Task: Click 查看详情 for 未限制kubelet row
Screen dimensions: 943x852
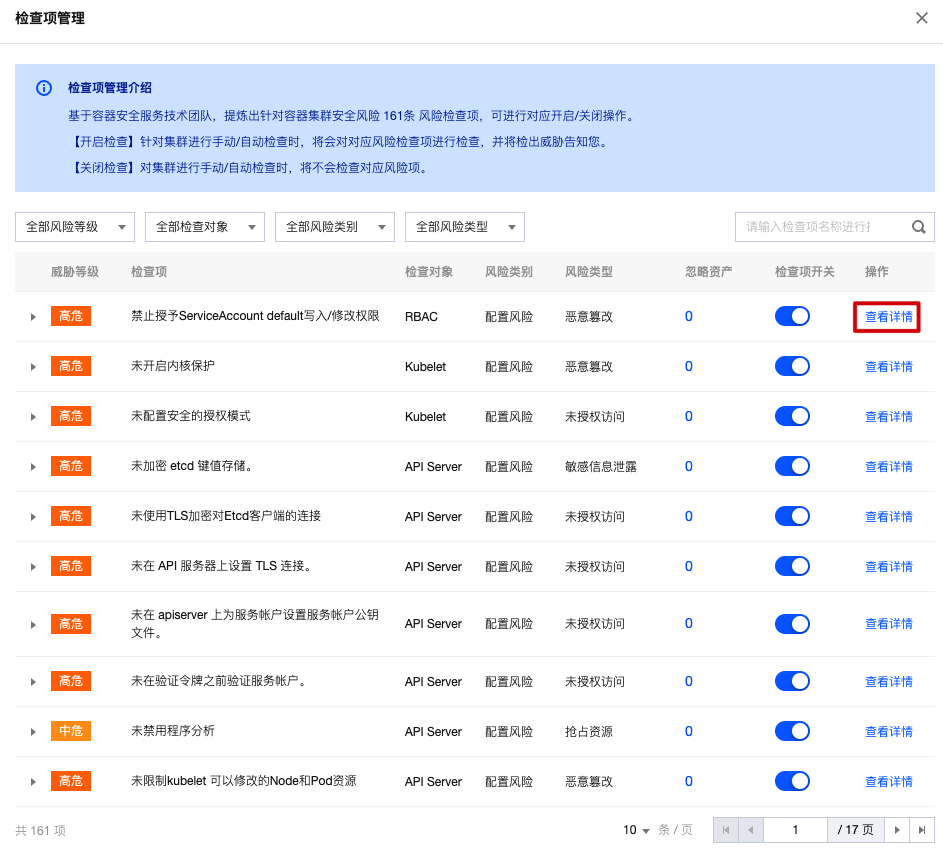Action: [888, 781]
